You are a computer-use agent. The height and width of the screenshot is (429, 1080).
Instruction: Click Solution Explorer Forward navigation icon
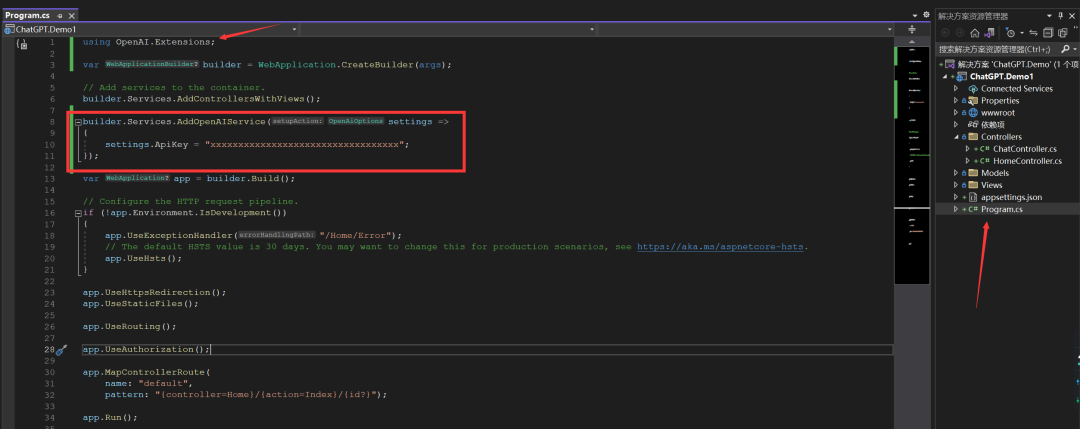pos(959,32)
